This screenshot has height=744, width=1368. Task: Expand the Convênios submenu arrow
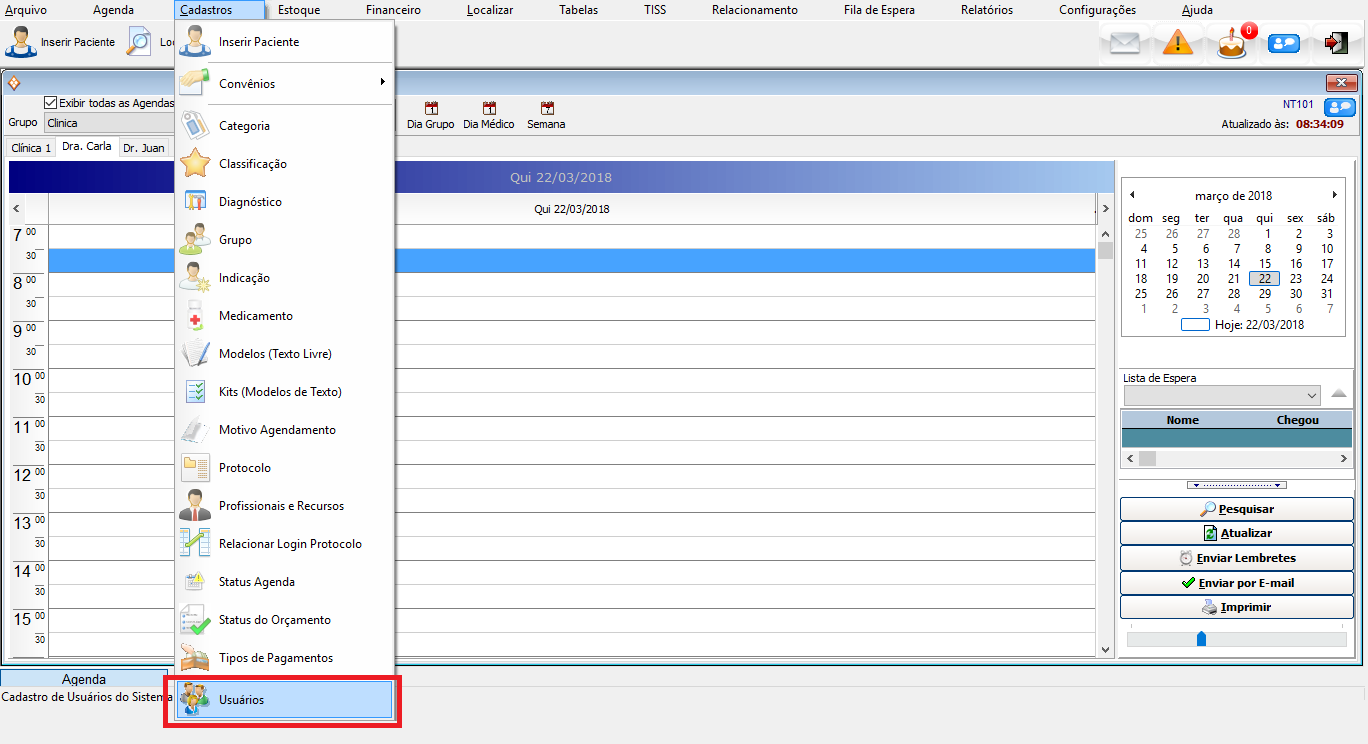[x=382, y=83]
